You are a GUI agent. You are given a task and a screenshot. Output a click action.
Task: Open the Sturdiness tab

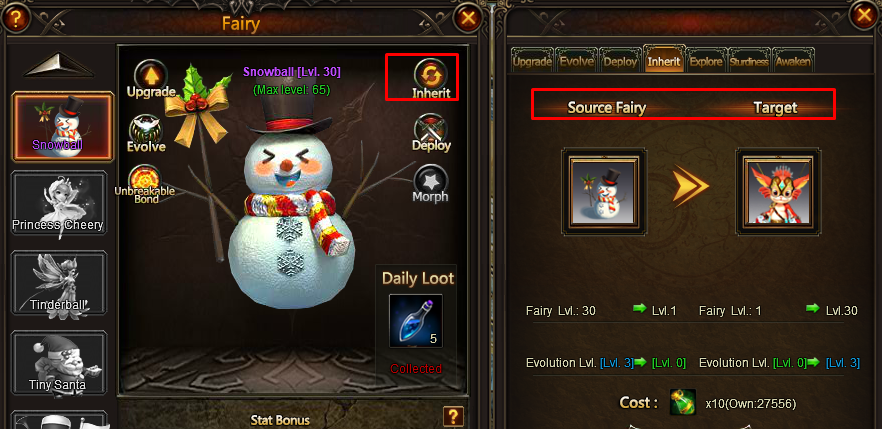(749, 61)
